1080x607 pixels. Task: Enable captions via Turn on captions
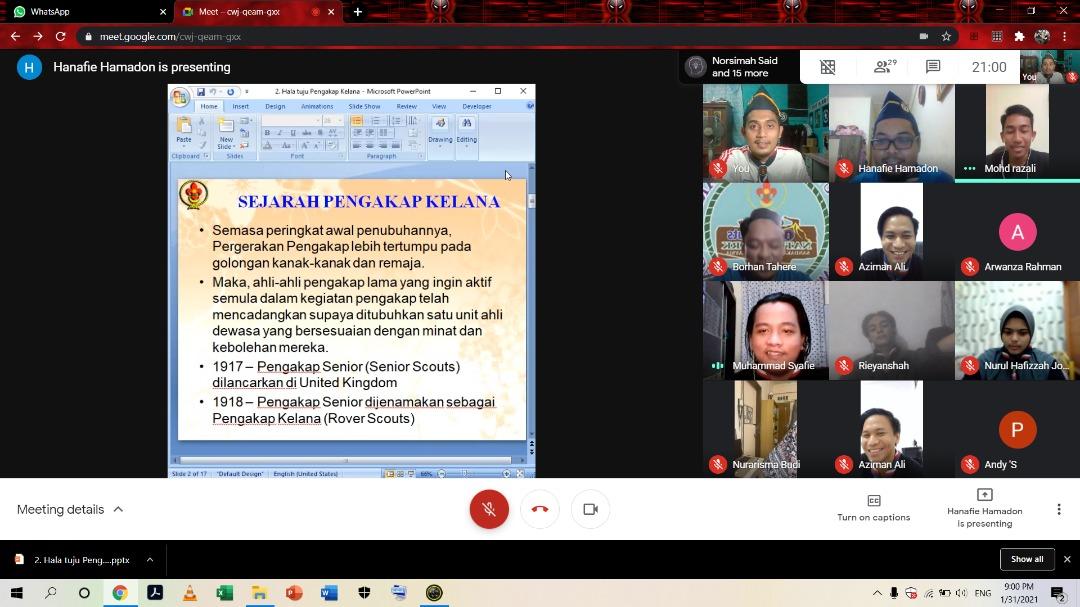873,509
